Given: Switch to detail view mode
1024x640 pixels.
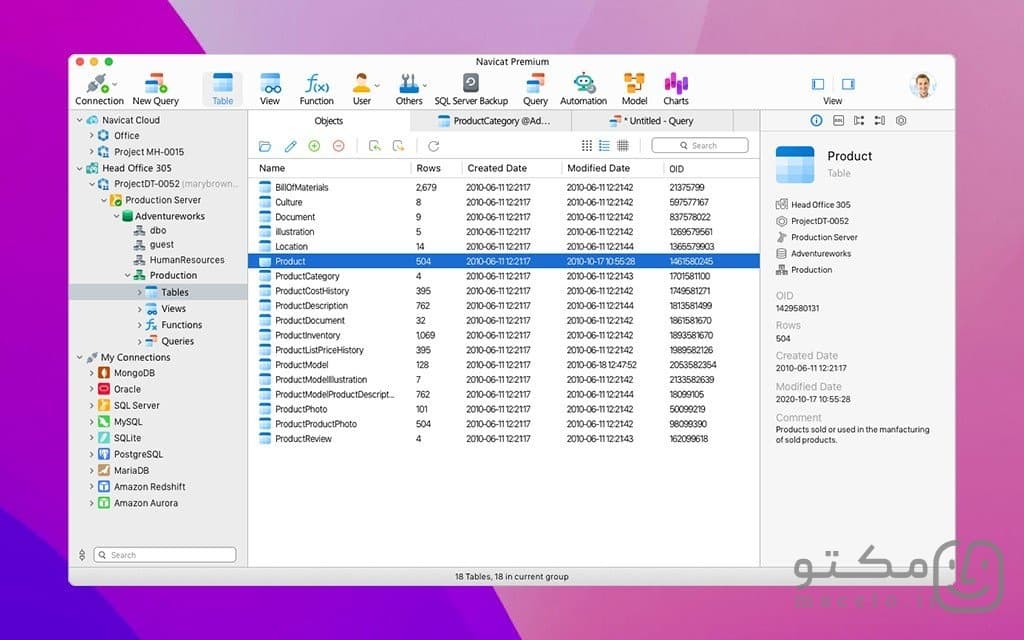Looking at the screenshot, I should click(x=623, y=145).
